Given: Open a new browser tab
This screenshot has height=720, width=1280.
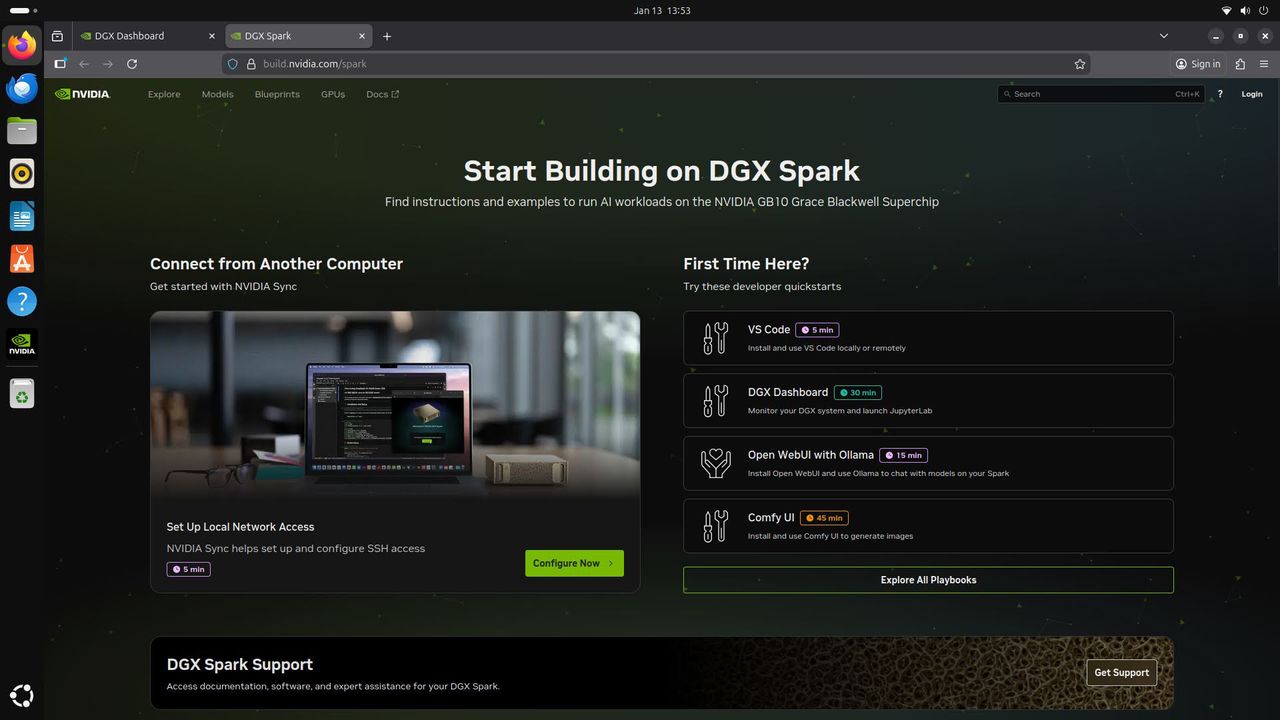Looking at the screenshot, I should click(387, 36).
